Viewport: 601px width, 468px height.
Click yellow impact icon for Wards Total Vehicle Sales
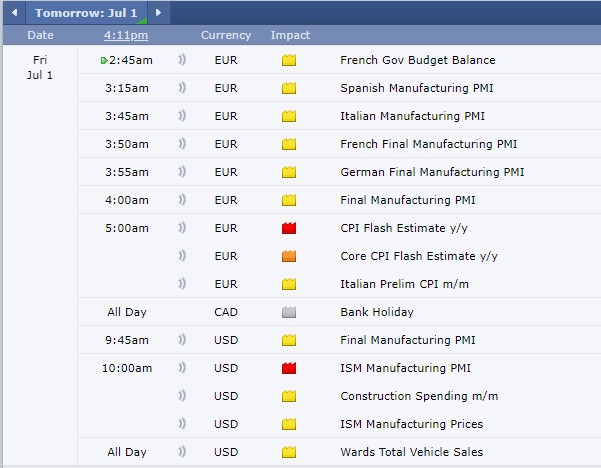[290, 452]
